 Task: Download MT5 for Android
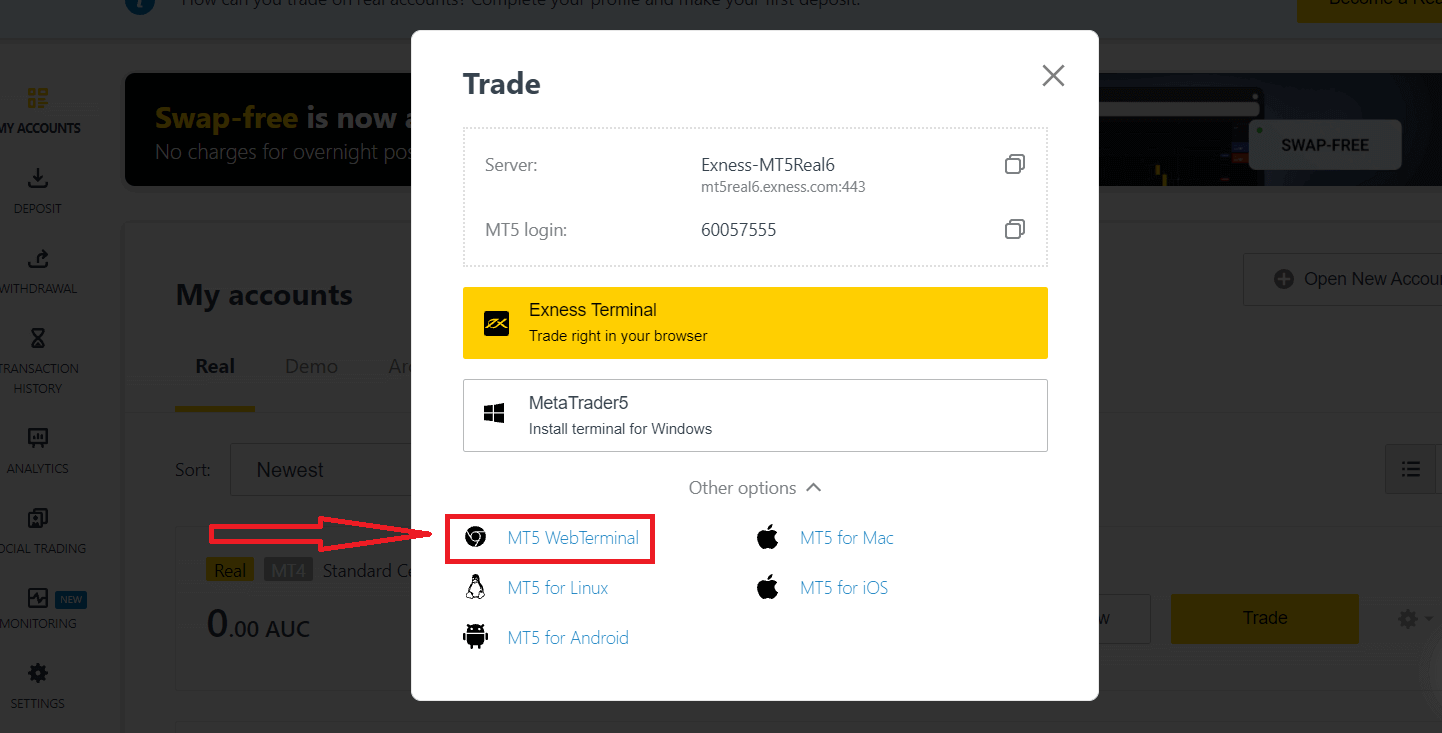click(568, 637)
